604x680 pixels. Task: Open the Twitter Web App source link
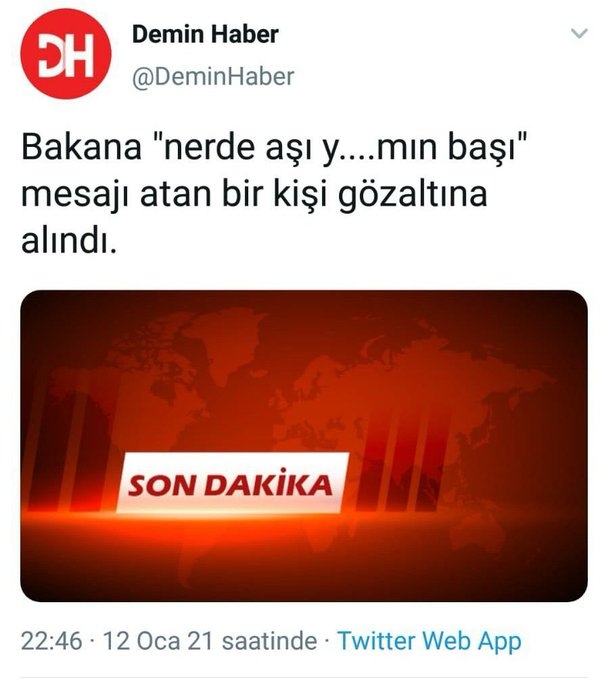tap(429, 641)
